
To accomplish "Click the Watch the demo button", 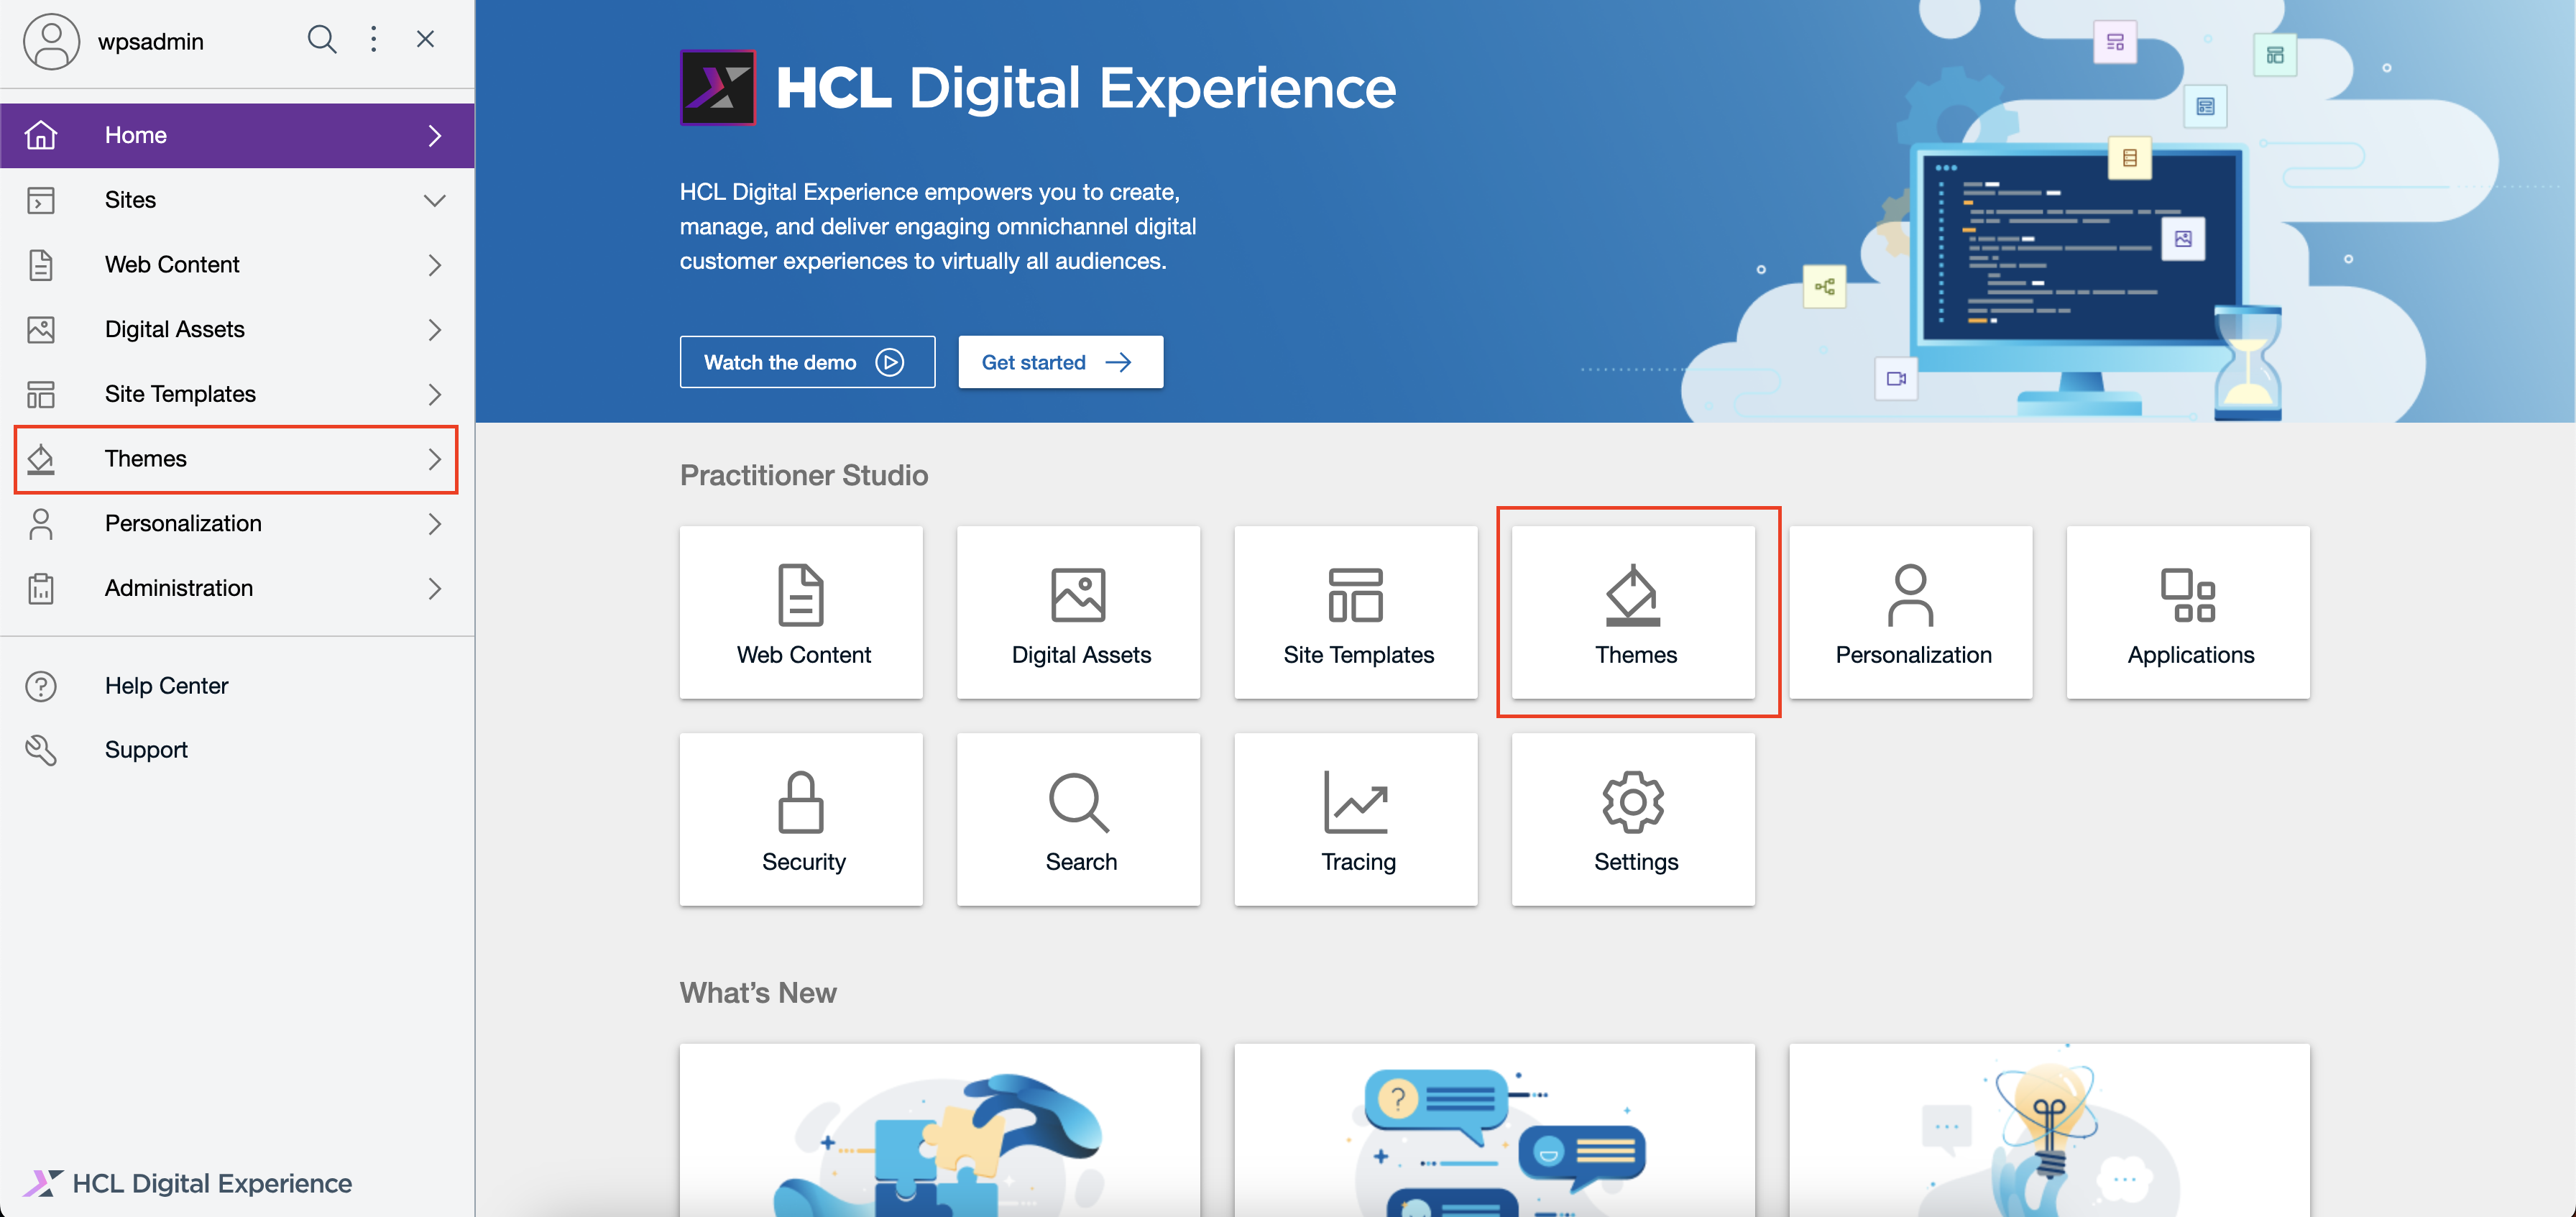I will point(806,362).
